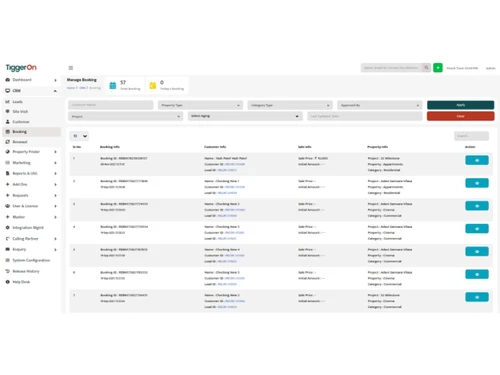Viewport: 500px width, 375px height.
Task: Open Customer ID link in row 1
Action: 235,164
